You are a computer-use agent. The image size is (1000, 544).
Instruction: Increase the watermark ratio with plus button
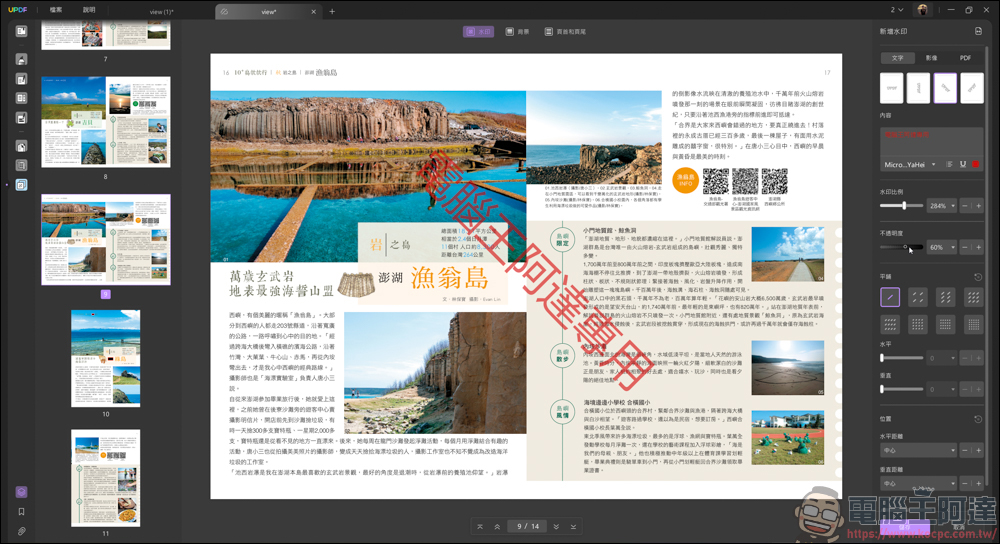pyautogui.click(x=978, y=206)
